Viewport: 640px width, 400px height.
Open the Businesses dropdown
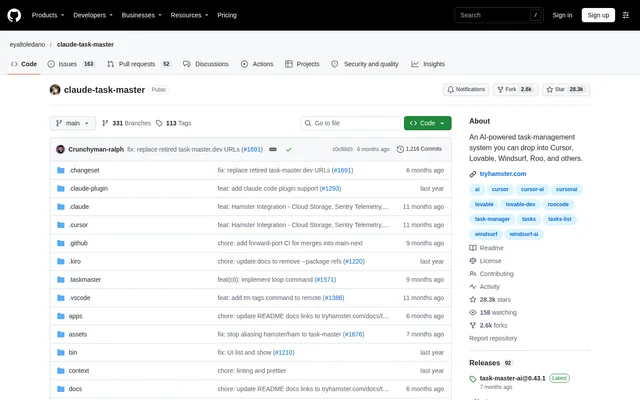[141, 15]
